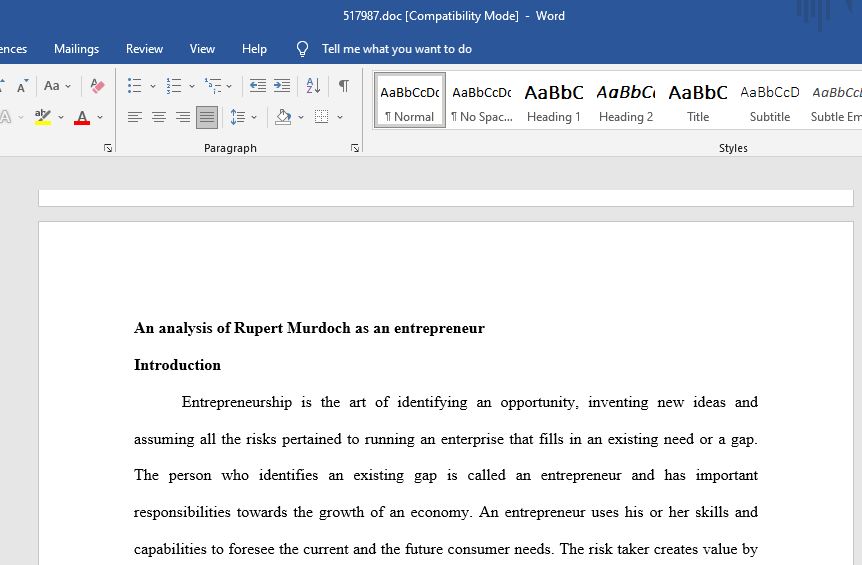Viewport: 862px width, 565px height.
Task: Apply the Heading 1 style
Action: tap(554, 101)
